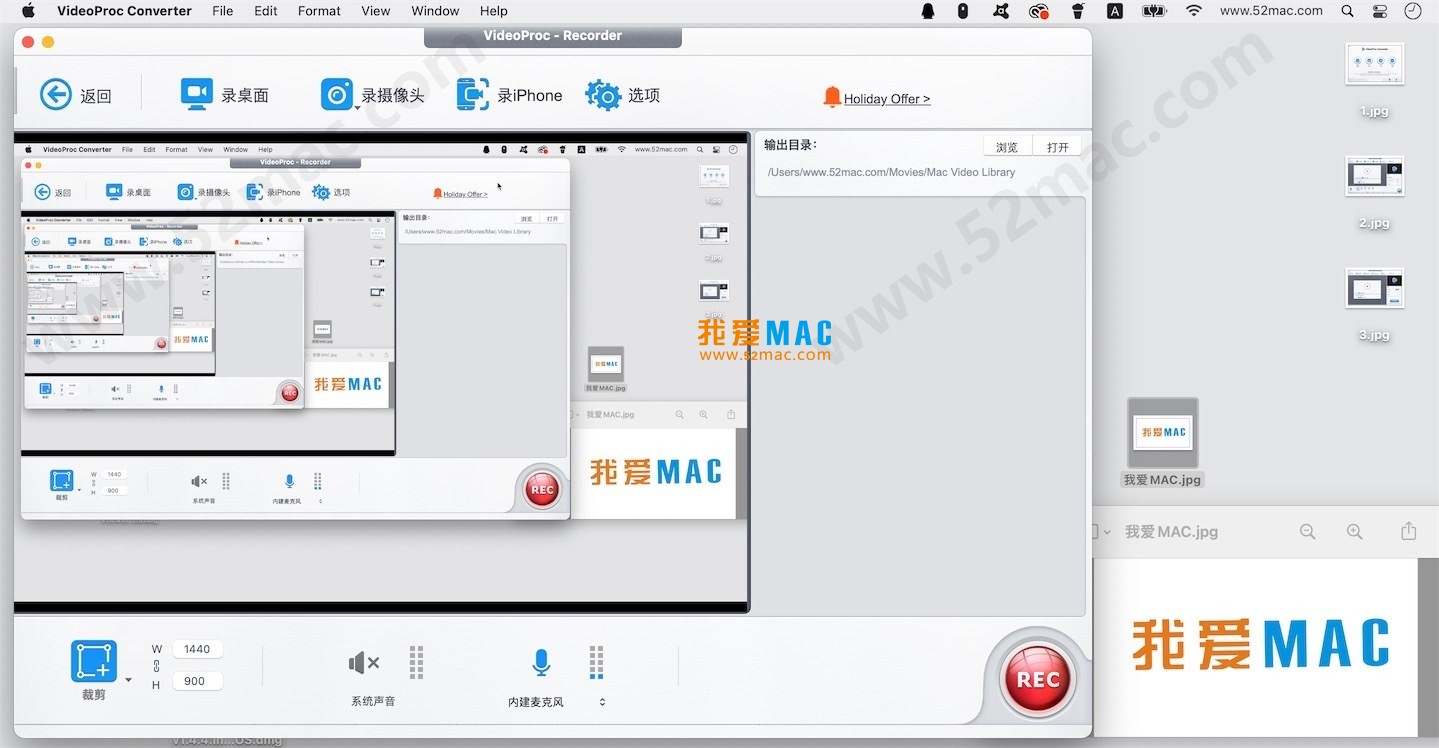Open the Window menu
This screenshot has height=748, width=1439.
[x=435, y=11]
